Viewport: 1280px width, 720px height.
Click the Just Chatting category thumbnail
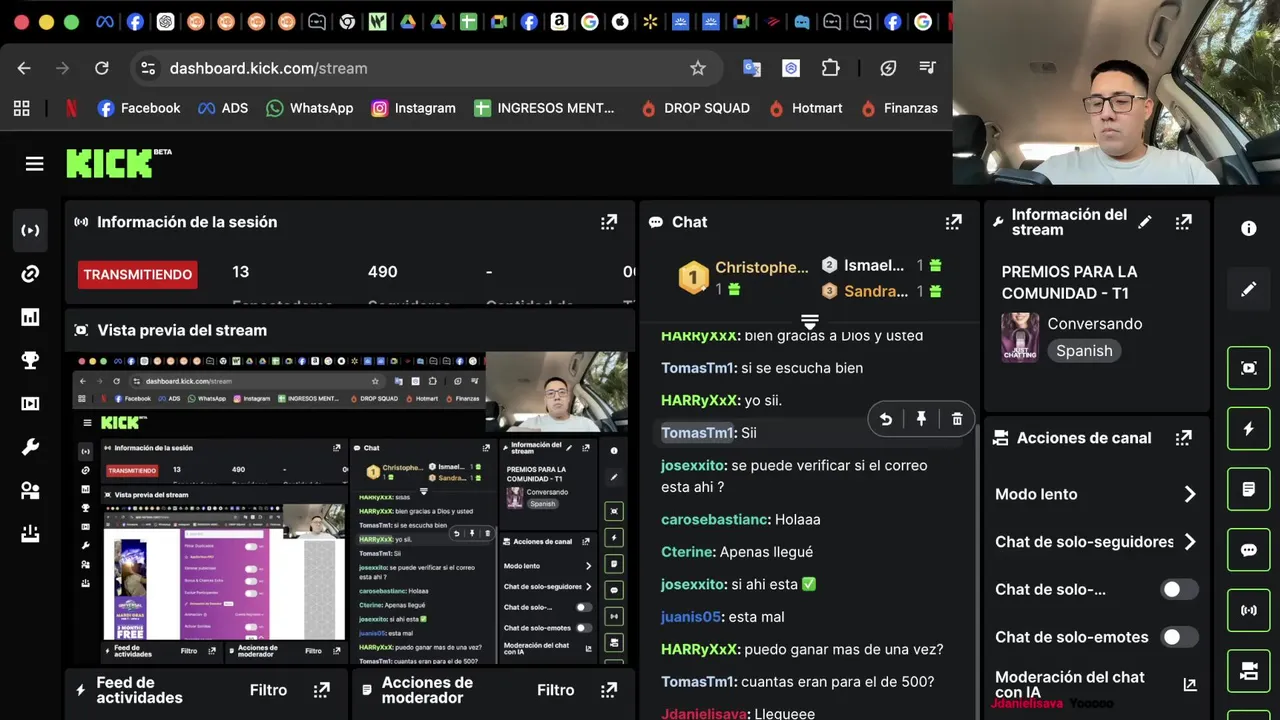coord(1020,337)
